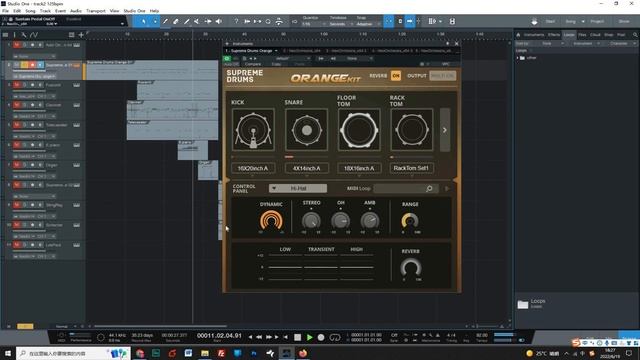The height and width of the screenshot is (360, 640).
Task: Toggle the Loop button in the transport
Action: tap(335, 337)
